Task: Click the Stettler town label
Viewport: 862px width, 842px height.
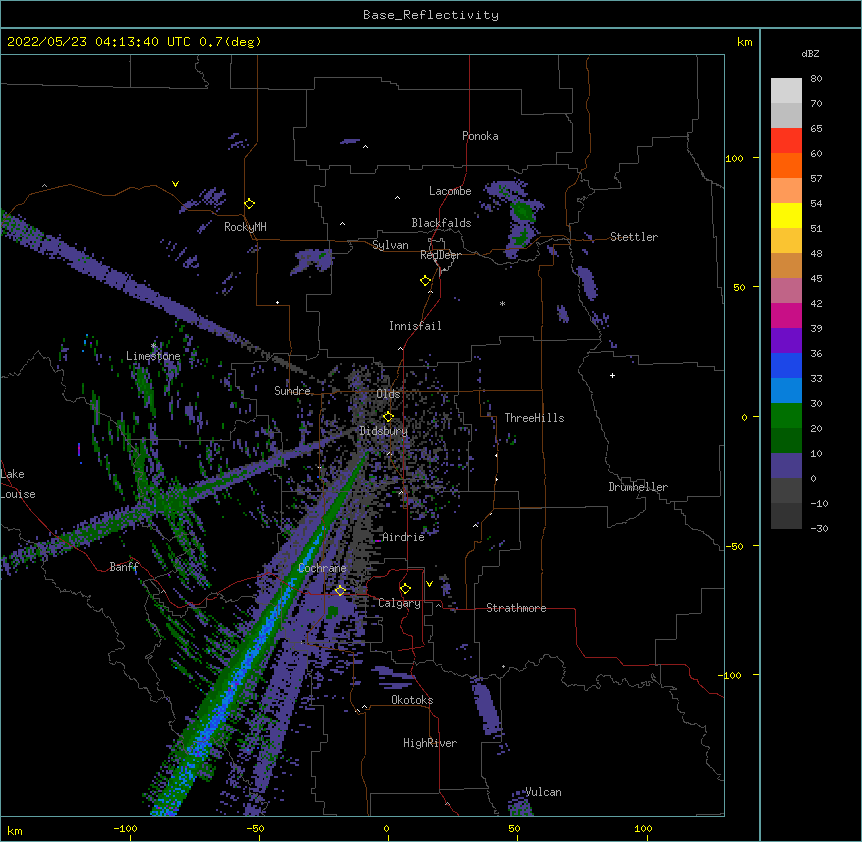Action: [x=634, y=237]
